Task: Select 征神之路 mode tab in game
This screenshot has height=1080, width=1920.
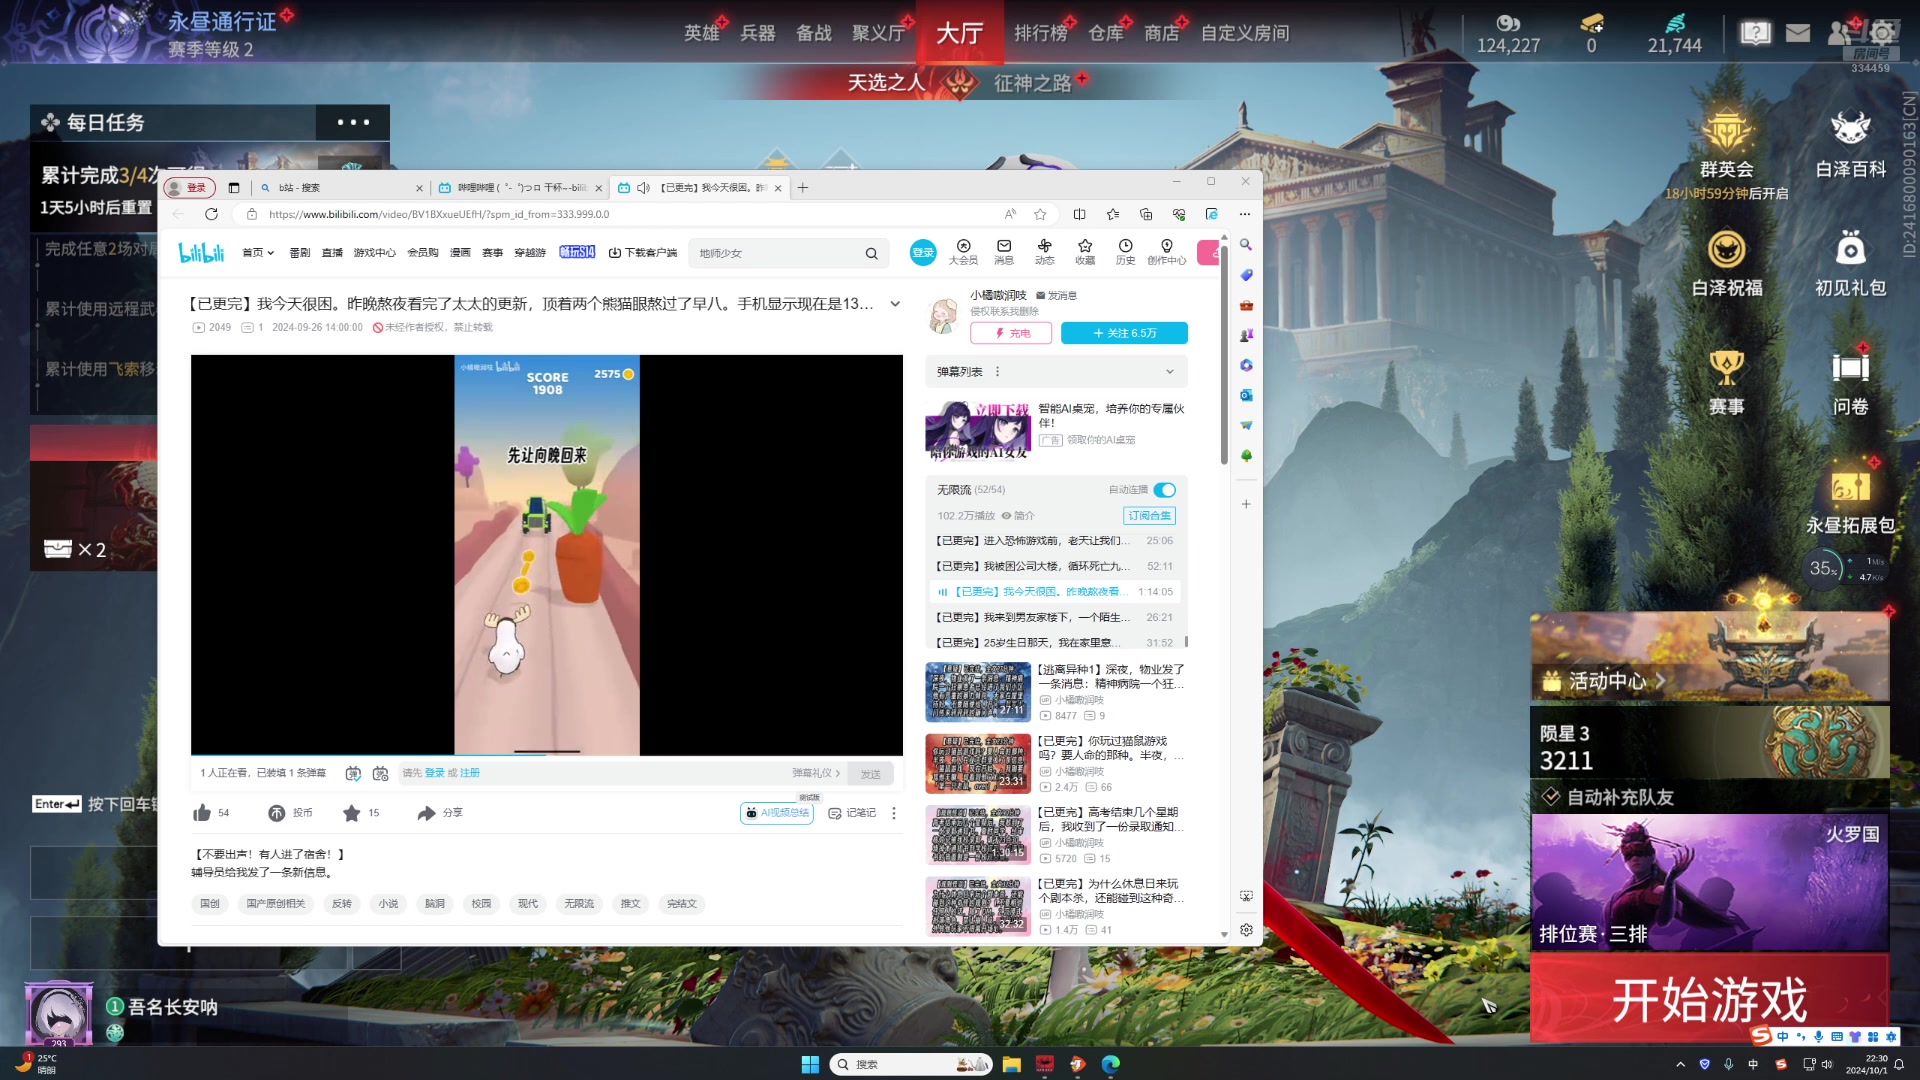Action: coord(1033,83)
